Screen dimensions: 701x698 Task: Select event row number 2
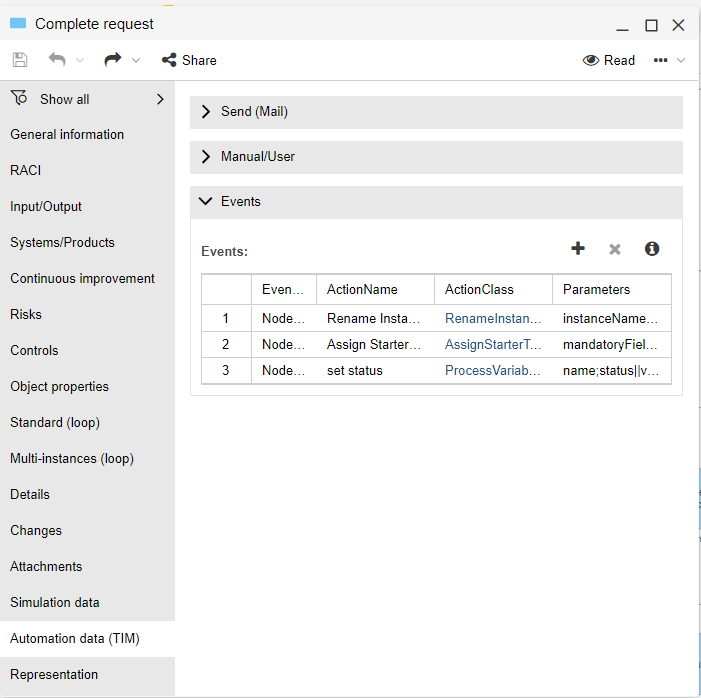[x=226, y=344]
